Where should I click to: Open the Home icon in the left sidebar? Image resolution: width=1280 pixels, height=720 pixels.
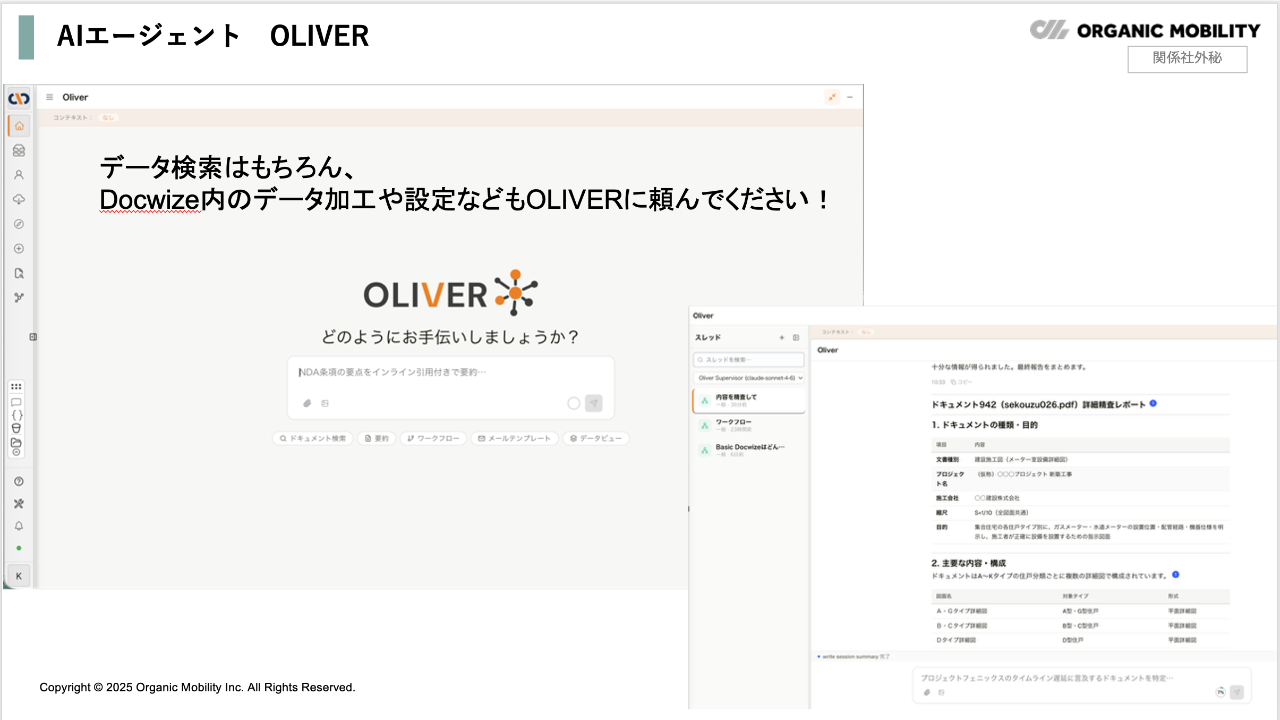pyautogui.click(x=18, y=126)
